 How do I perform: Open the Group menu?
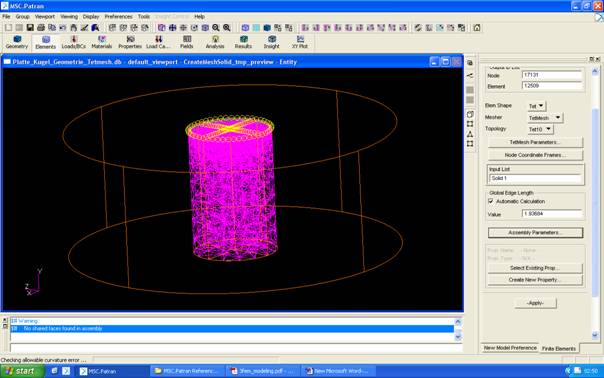22,17
